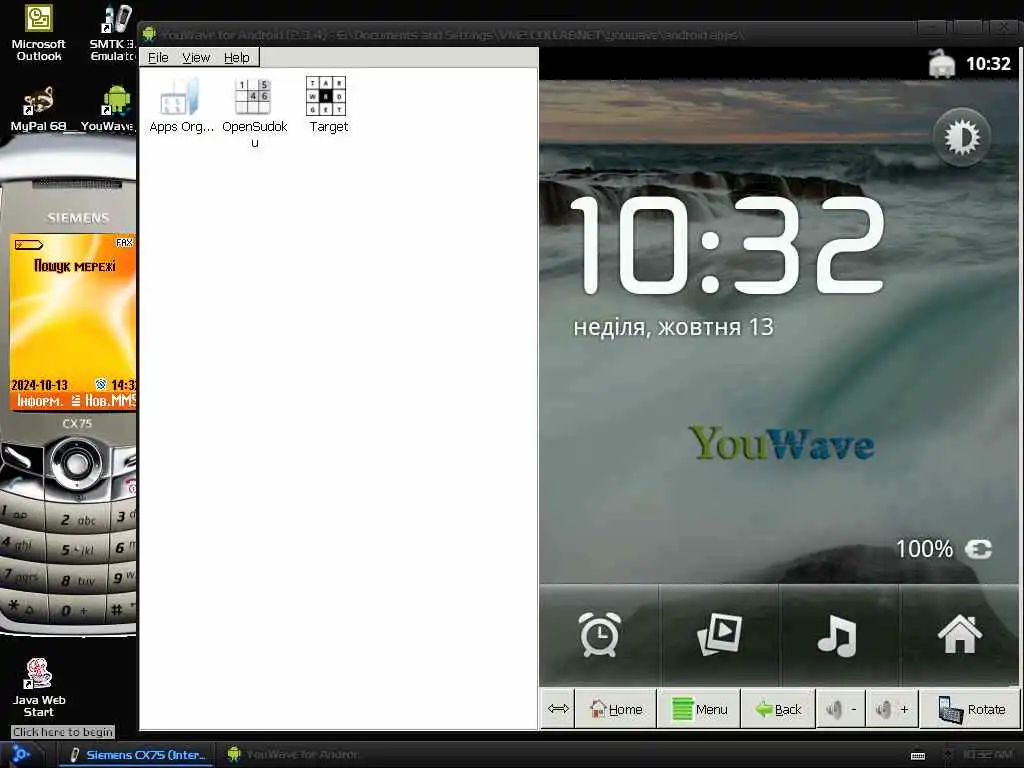Open the music note icon in Android dock
This screenshot has width=1024, height=768.
(838, 635)
